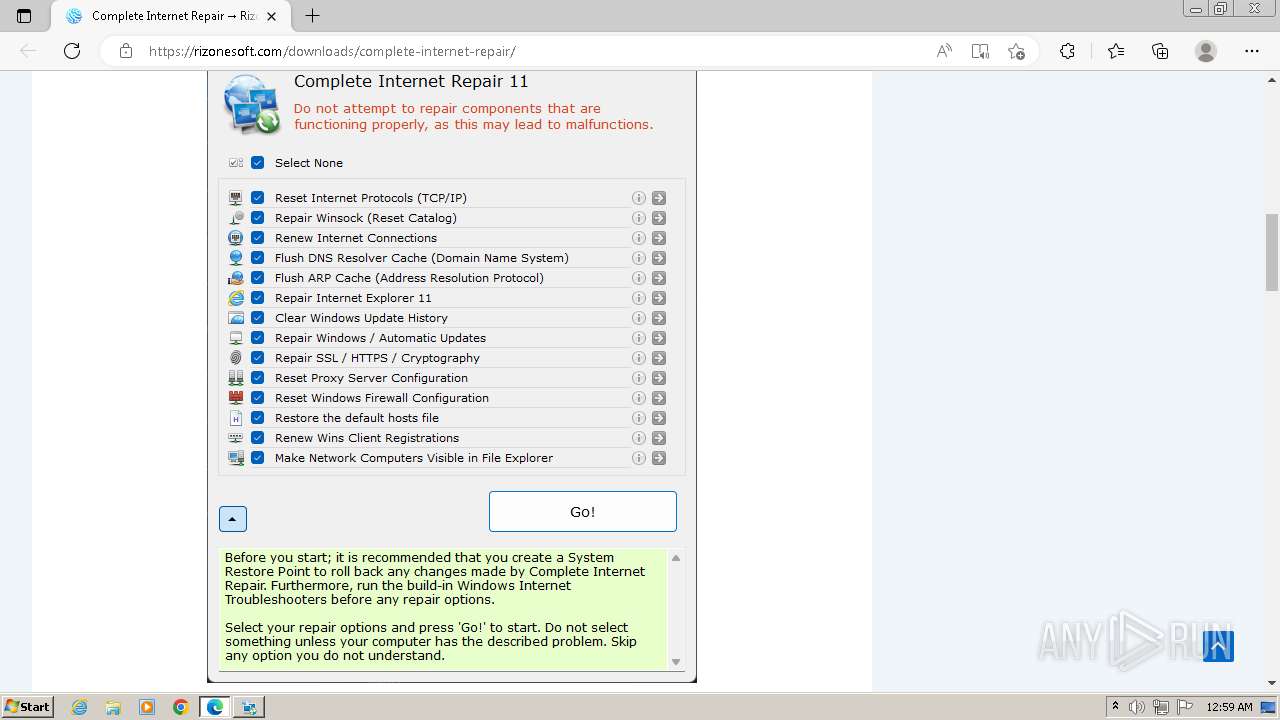Open browser Extensions icon
The width and height of the screenshot is (1280, 720).
1067,51
